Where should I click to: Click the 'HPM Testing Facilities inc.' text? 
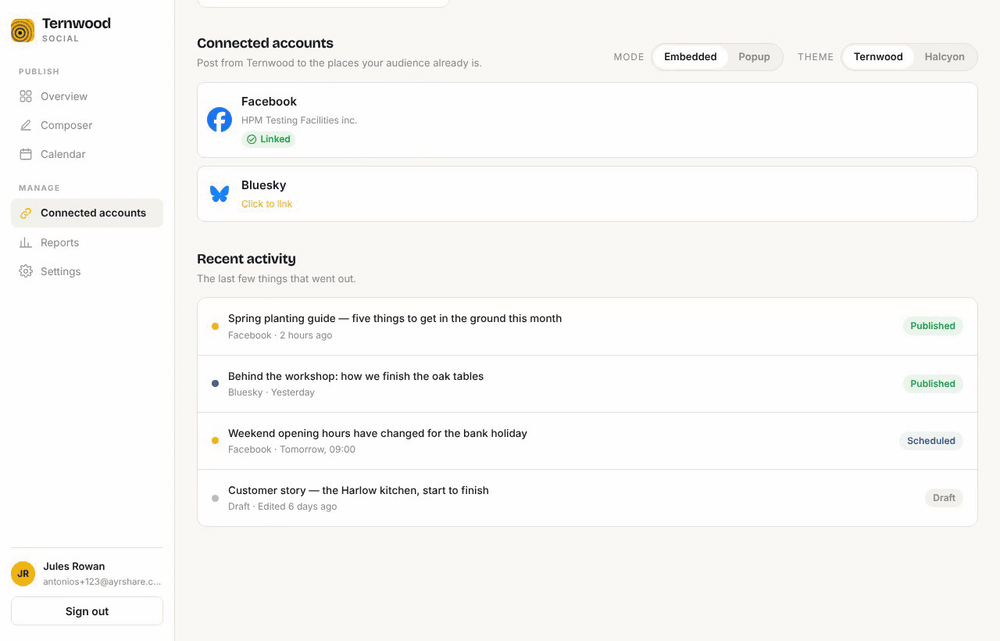(299, 120)
